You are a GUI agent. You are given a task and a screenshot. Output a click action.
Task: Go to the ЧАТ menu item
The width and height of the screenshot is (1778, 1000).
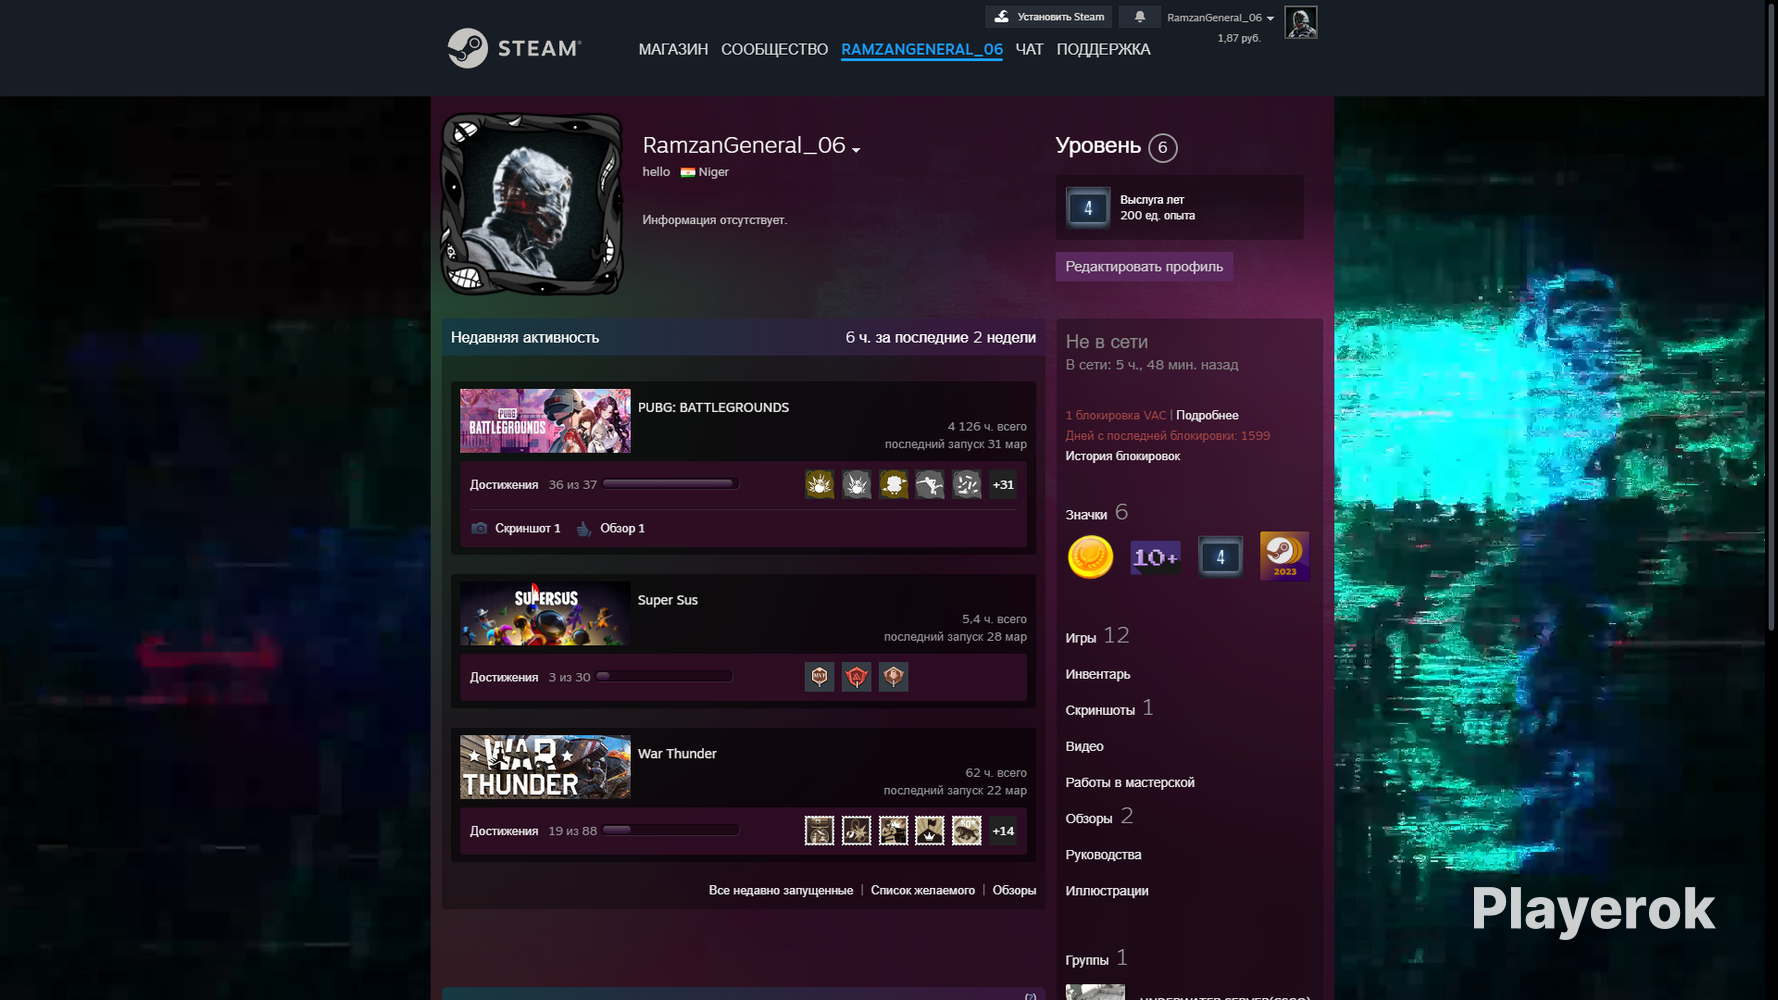point(1029,49)
